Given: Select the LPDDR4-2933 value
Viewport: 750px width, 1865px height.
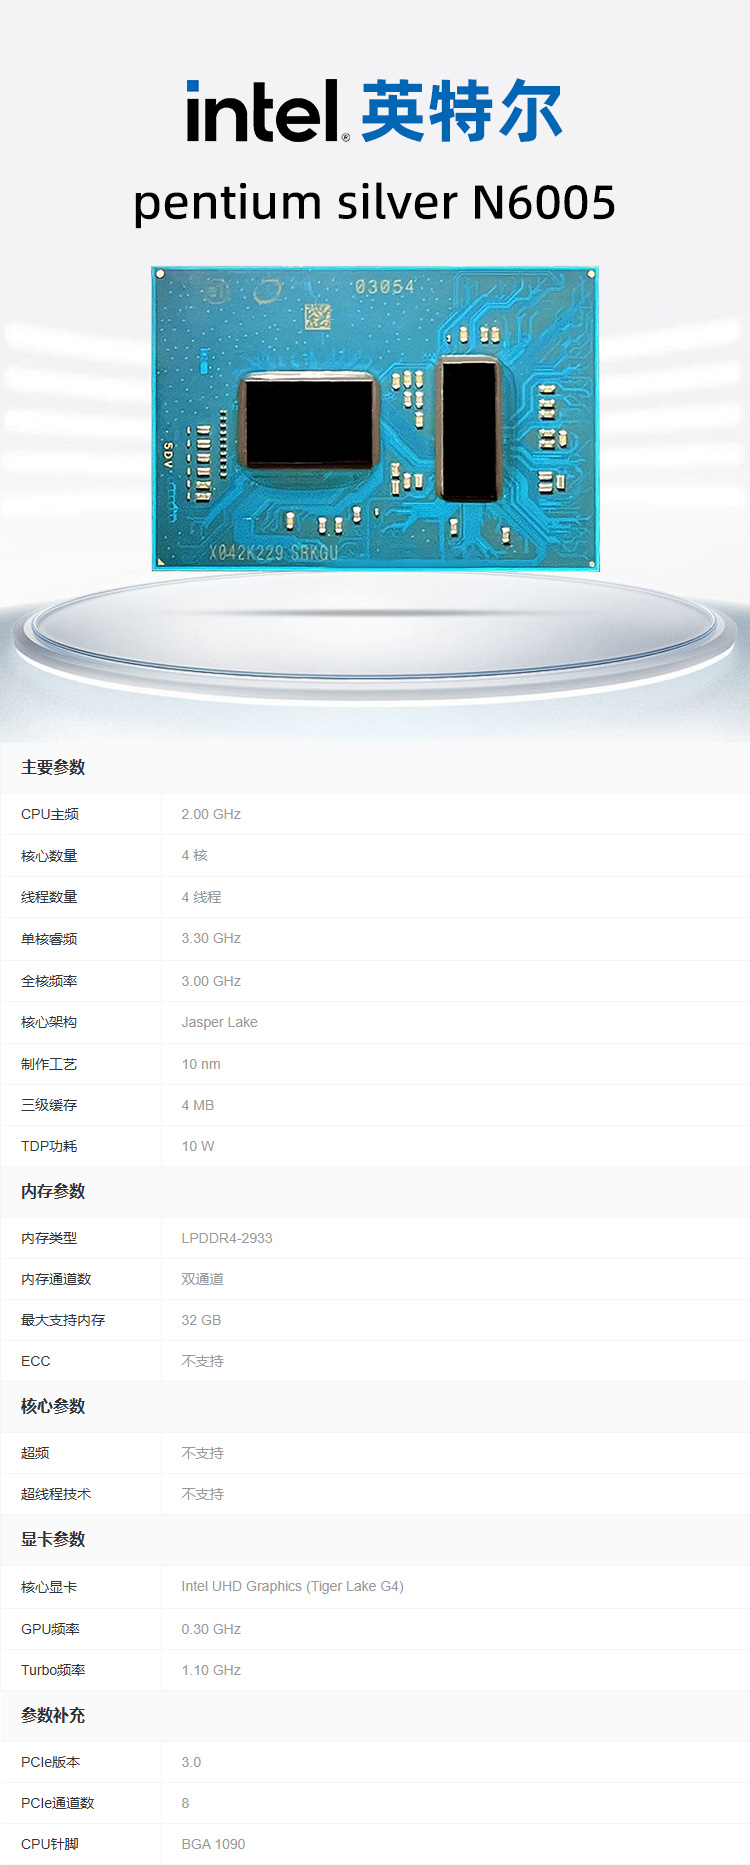Looking at the screenshot, I should coord(227,1238).
